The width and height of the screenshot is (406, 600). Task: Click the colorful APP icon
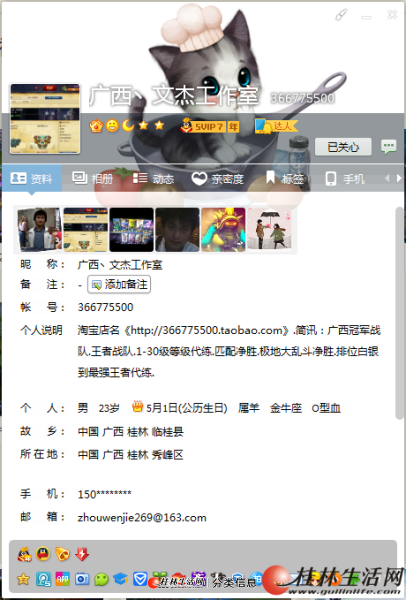pos(62,579)
